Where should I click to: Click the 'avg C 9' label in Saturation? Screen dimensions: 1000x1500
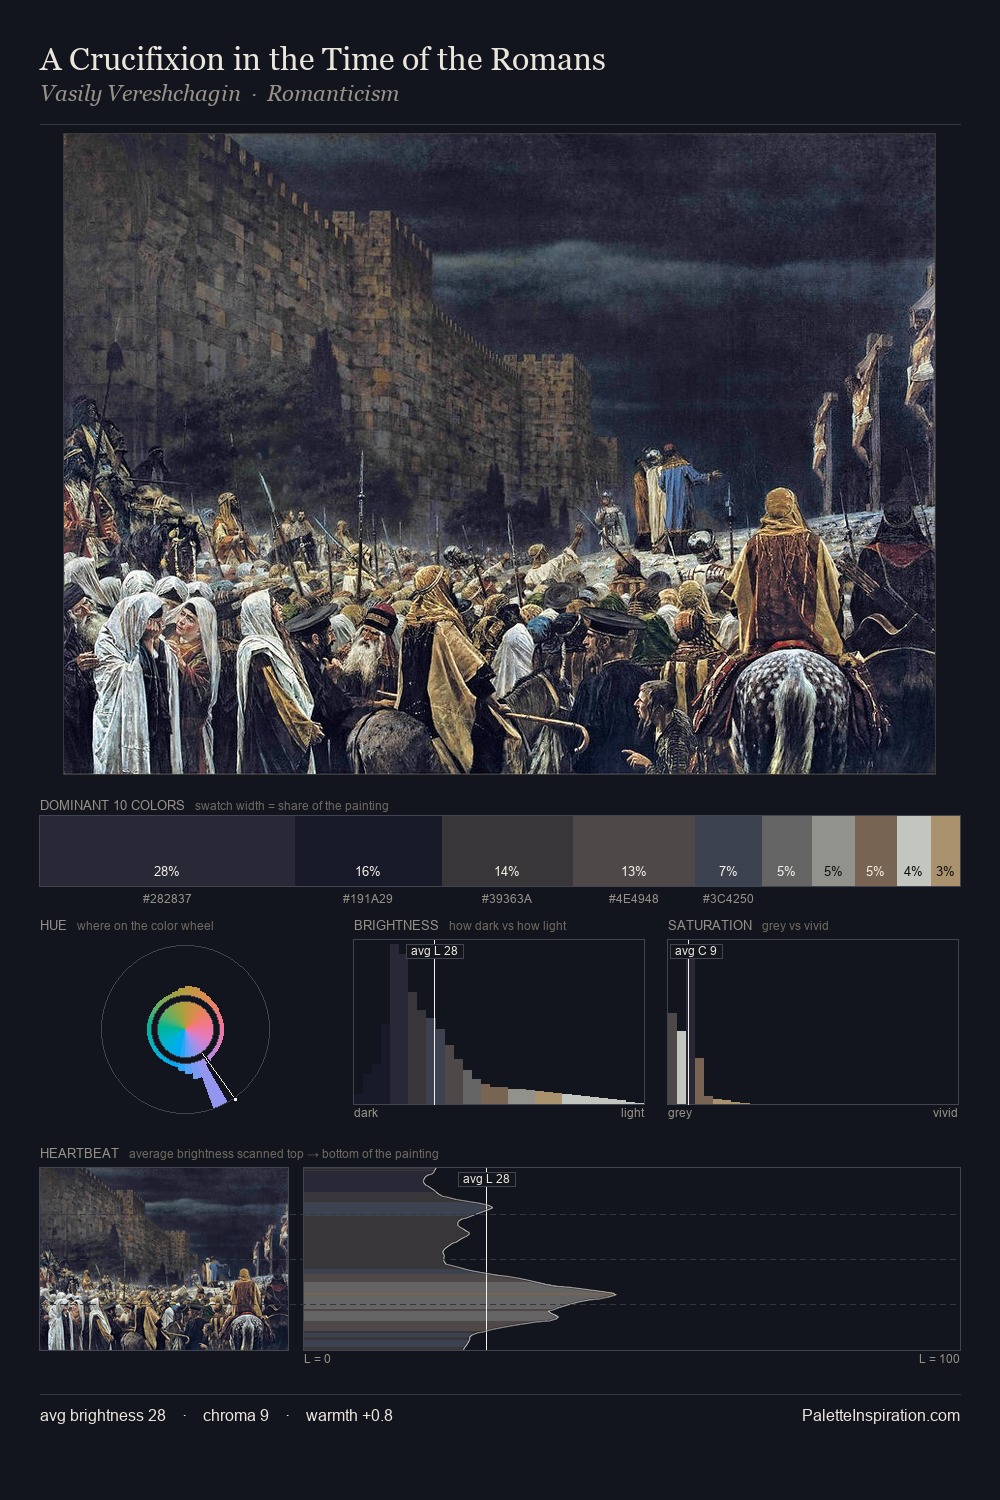click(695, 951)
